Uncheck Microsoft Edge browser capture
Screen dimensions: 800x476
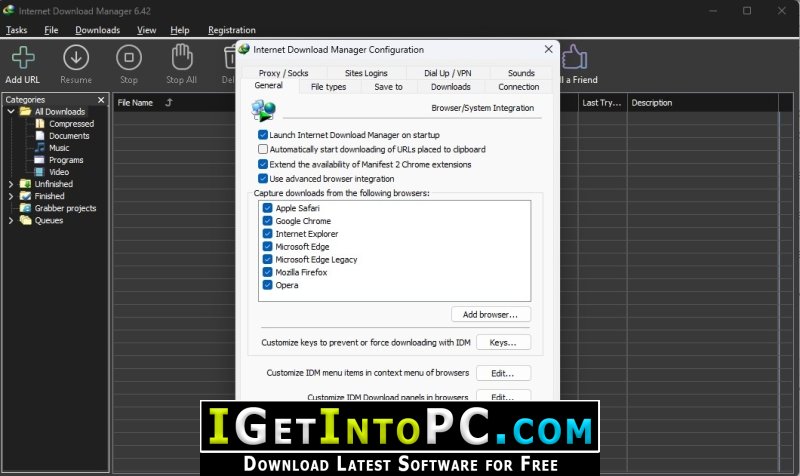pyautogui.click(x=267, y=246)
